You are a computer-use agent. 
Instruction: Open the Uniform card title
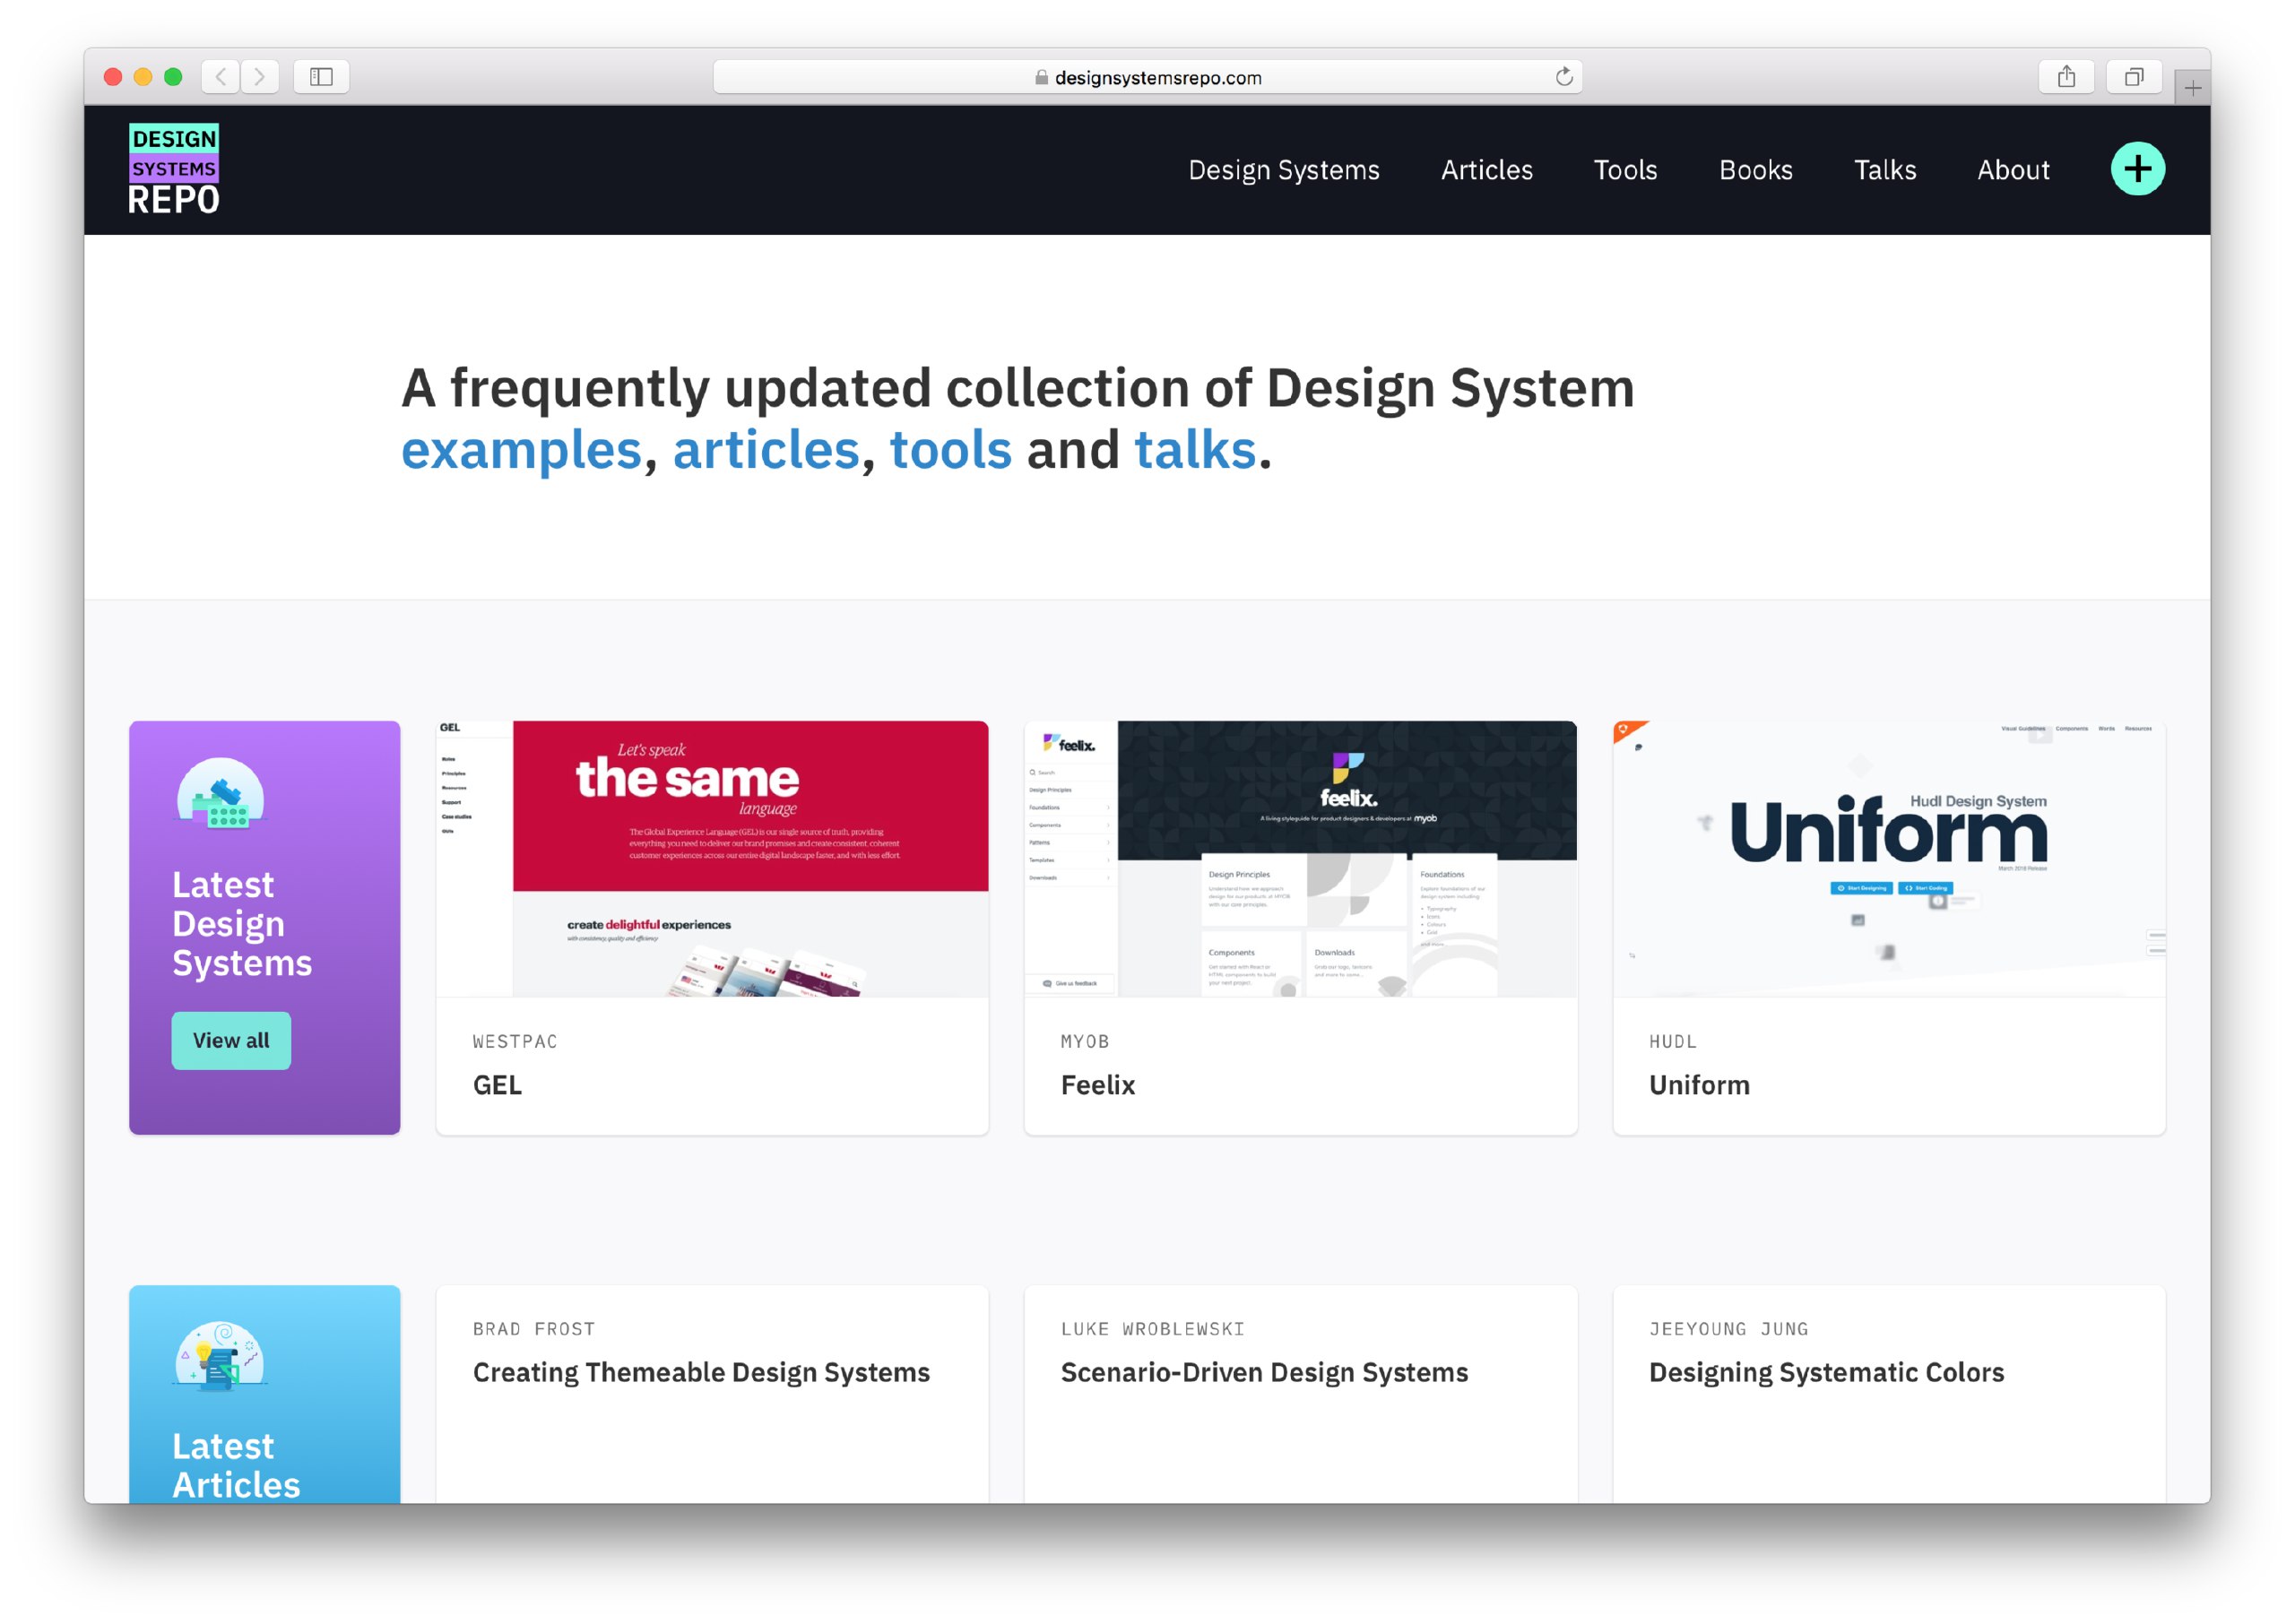(1698, 1085)
